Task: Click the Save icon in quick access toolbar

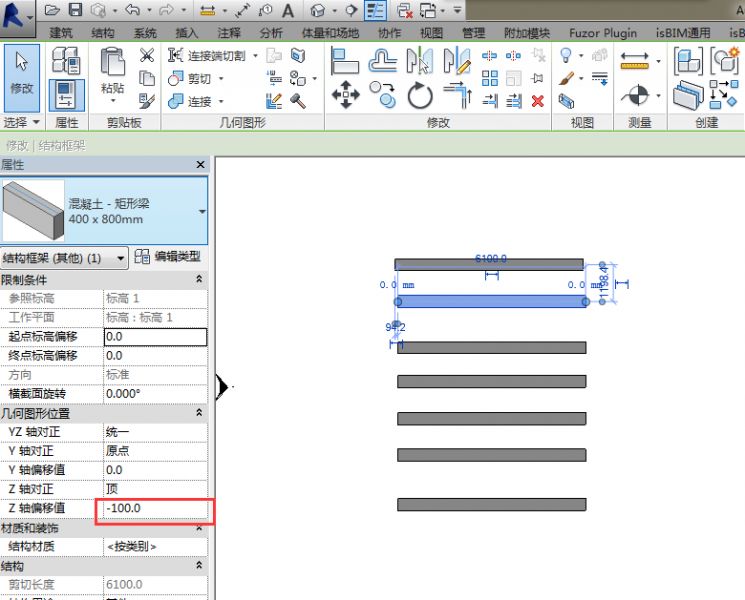Action: [75, 10]
